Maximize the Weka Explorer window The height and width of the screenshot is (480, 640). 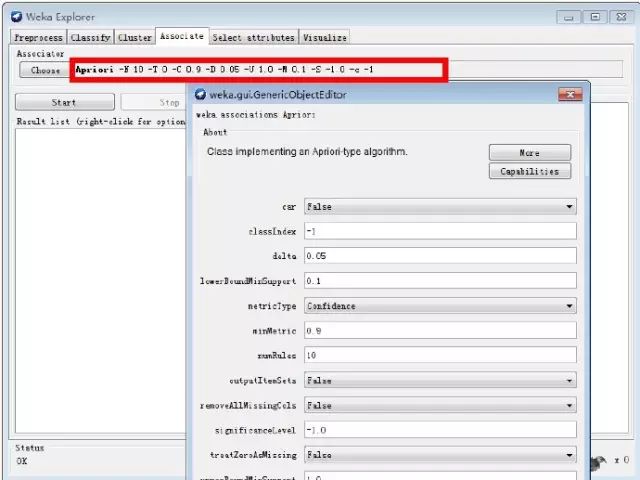pyautogui.click(x=595, y=17)
